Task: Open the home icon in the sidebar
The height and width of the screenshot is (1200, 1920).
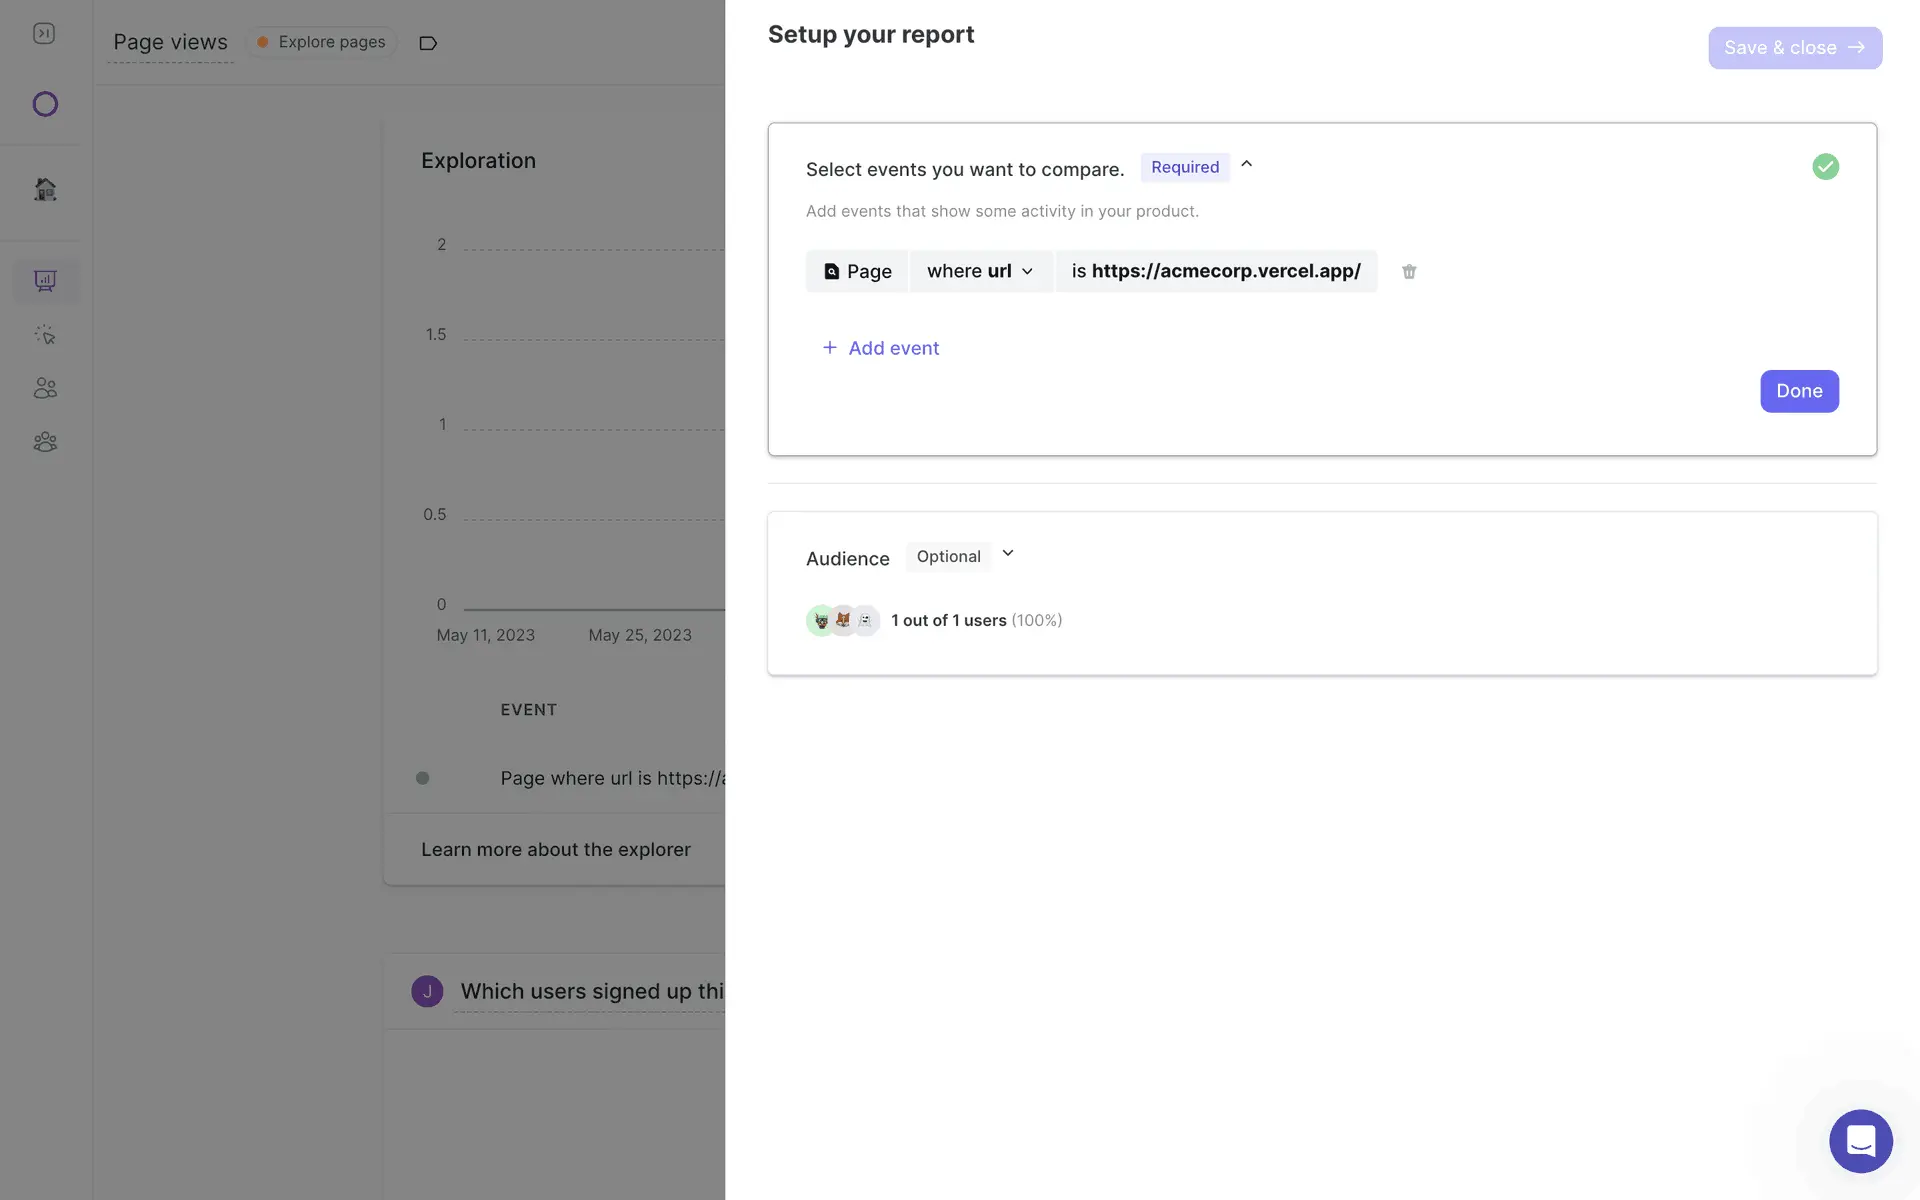Action: 45,189
